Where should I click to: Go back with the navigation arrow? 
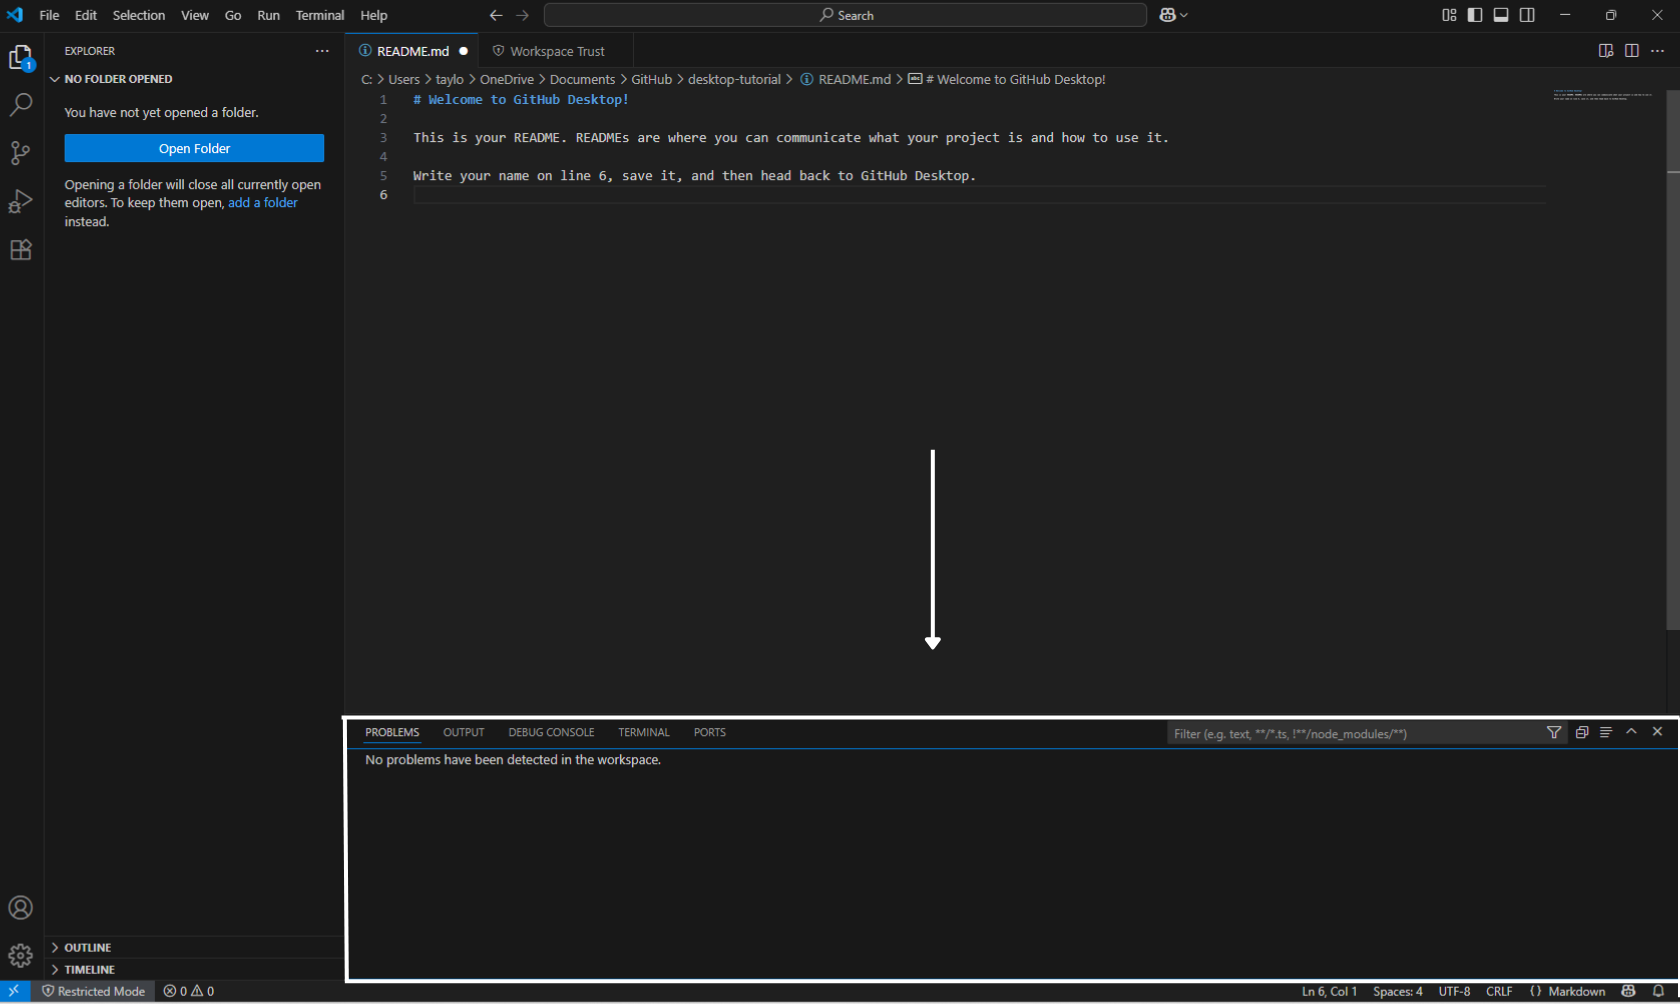[496, 15]
